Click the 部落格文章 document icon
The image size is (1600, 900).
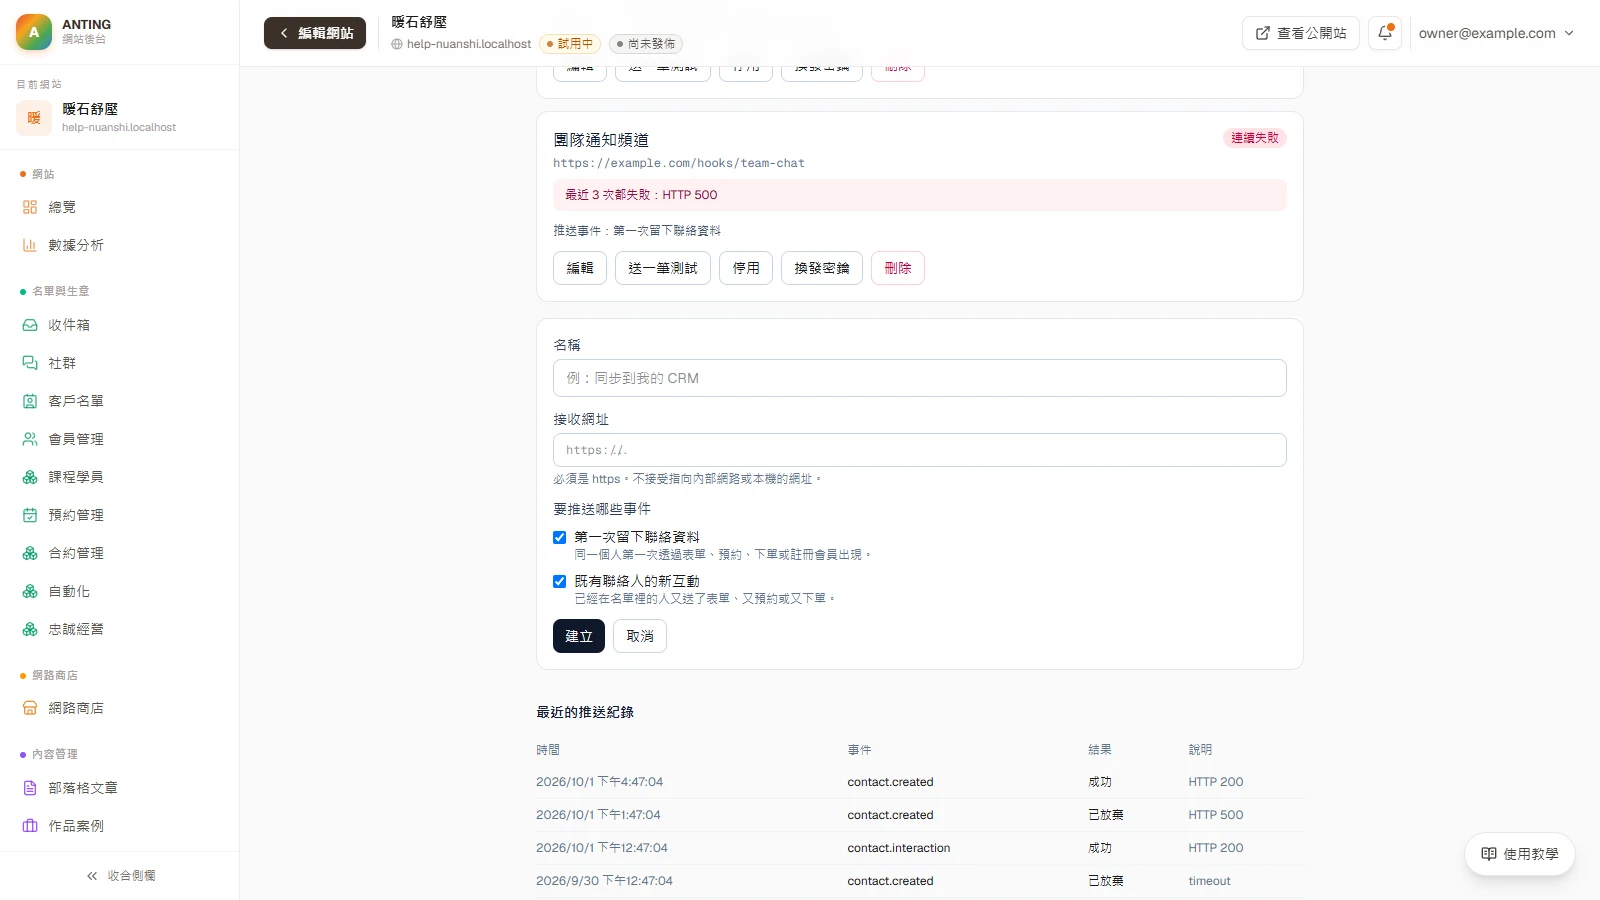(x=30, y=788)
